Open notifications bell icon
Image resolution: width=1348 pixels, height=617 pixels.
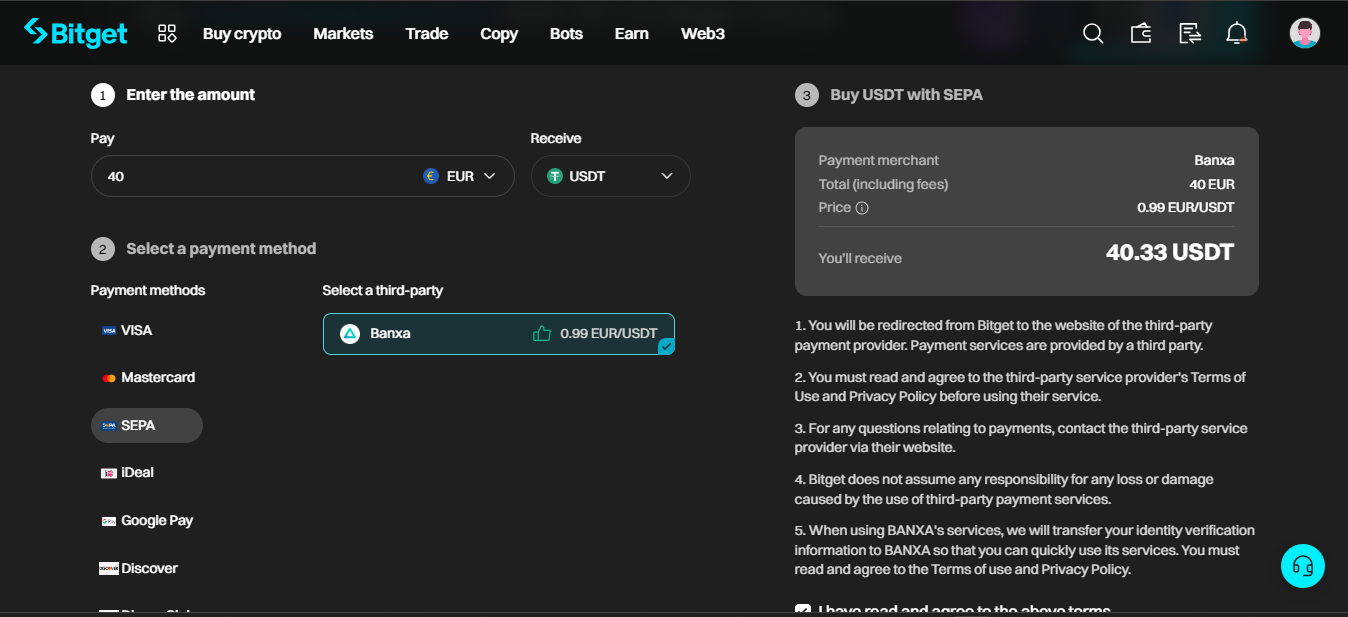(x=1237, y=34)
